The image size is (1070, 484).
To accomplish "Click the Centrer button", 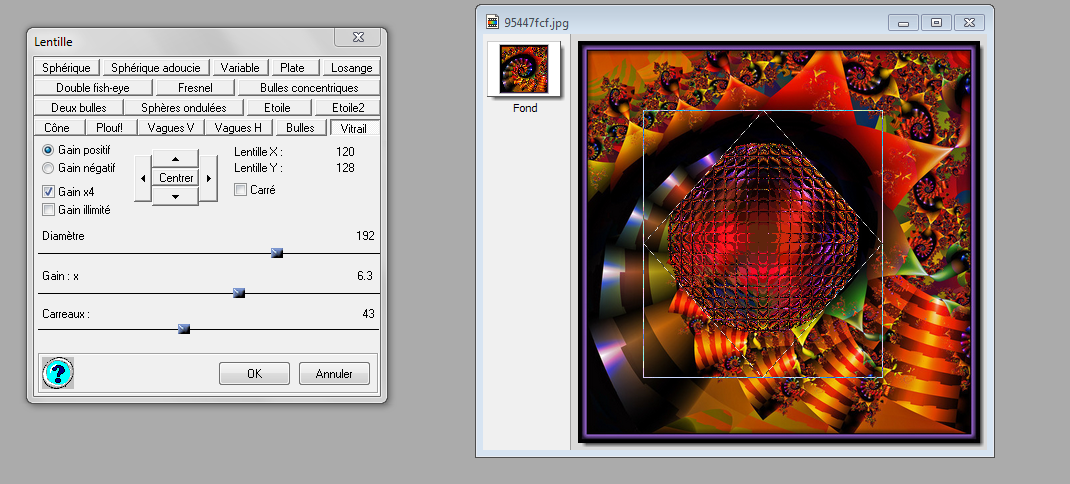I will pos(175,178).
